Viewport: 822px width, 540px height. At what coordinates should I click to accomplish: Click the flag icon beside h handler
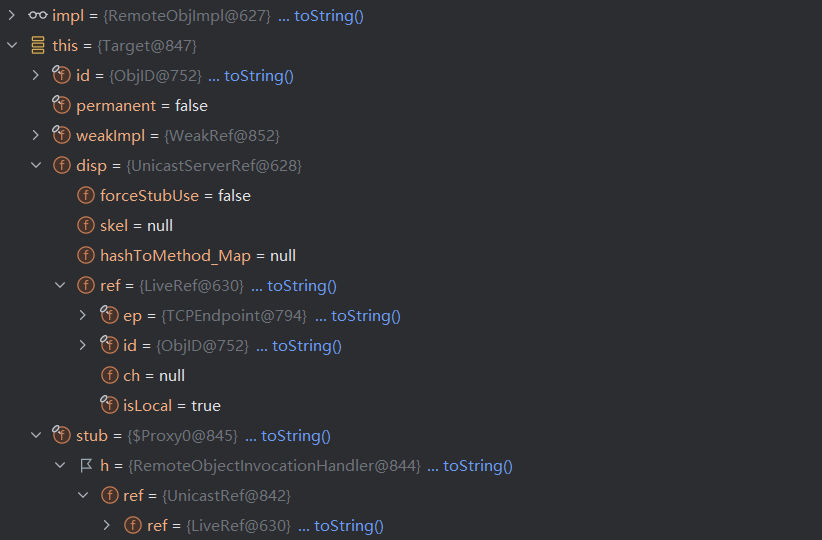[86, 466]
